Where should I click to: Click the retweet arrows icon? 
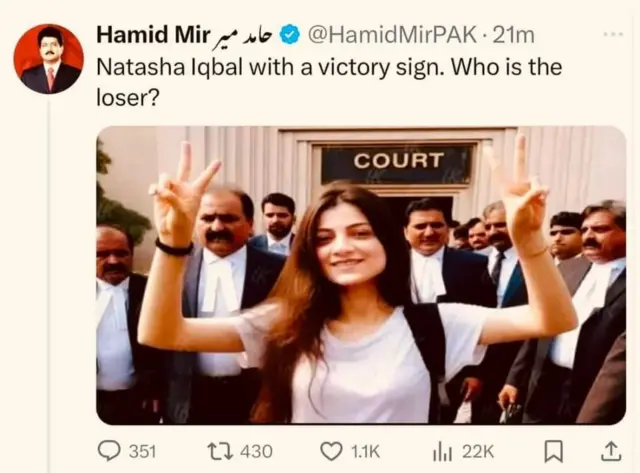click(x=220, y=451)
